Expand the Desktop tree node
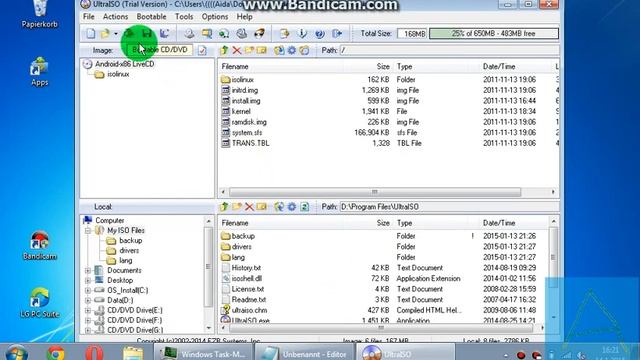The image size is (640, 360). 88,280
